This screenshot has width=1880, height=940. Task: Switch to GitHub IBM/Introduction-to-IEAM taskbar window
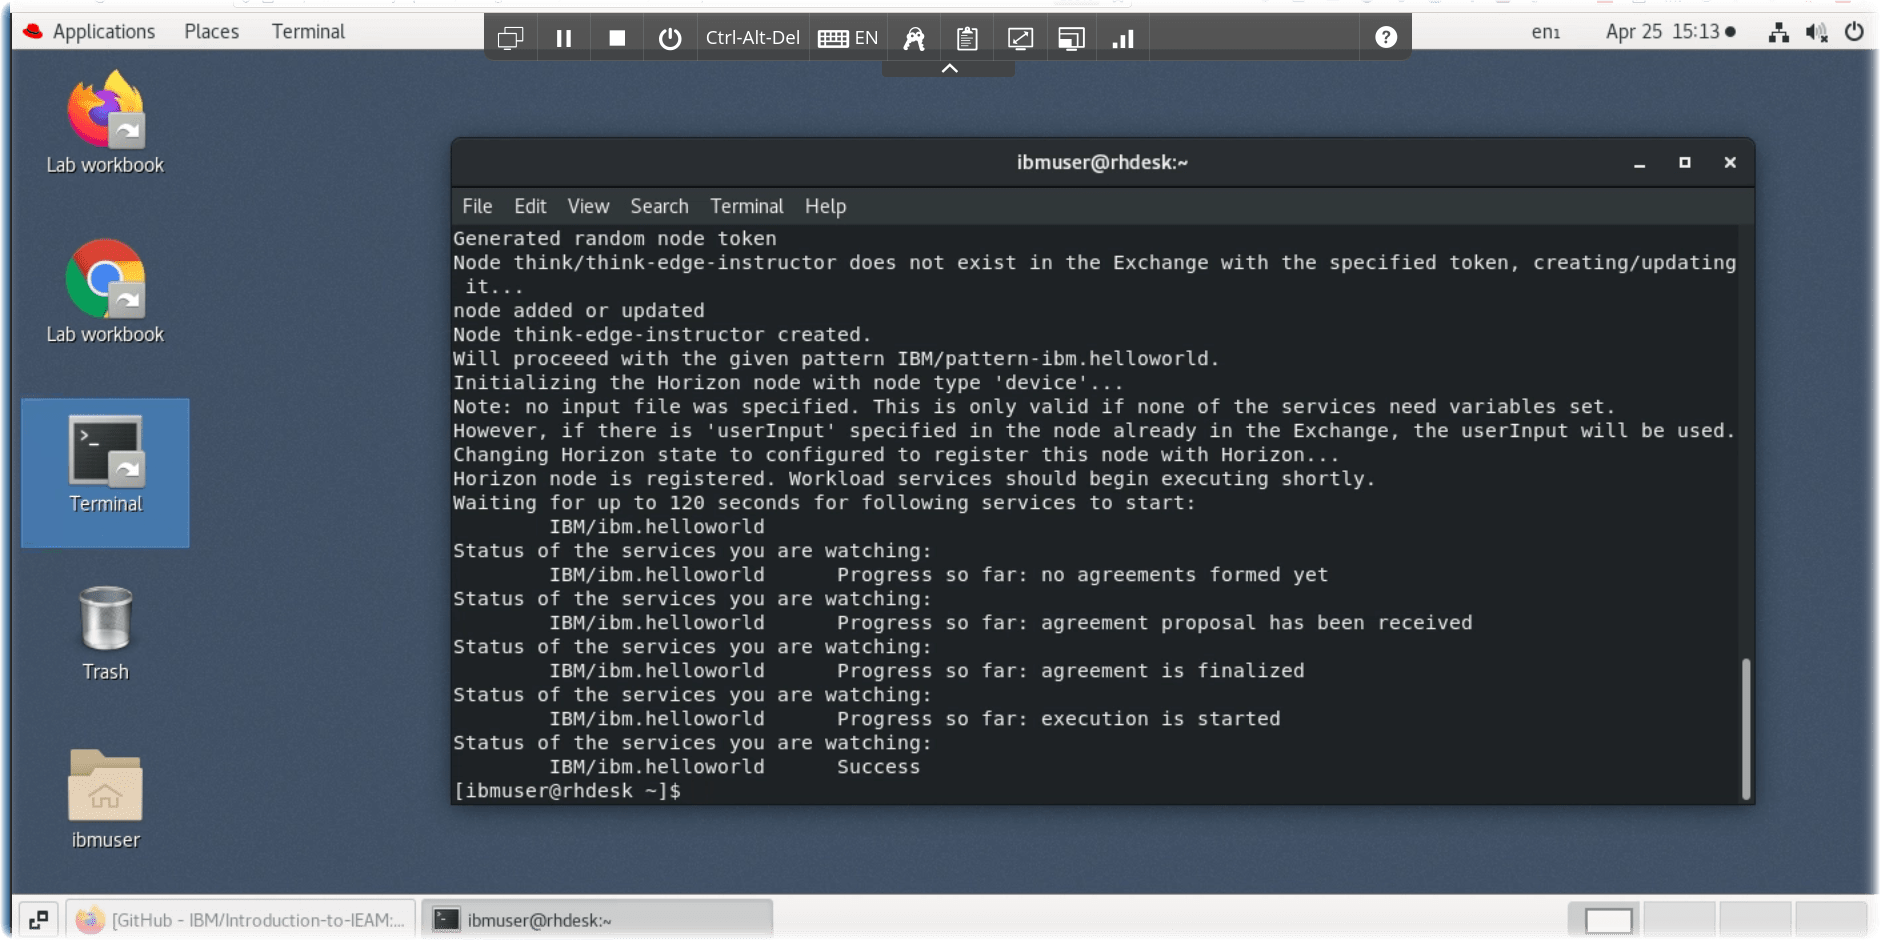click(x=243, y=919)
